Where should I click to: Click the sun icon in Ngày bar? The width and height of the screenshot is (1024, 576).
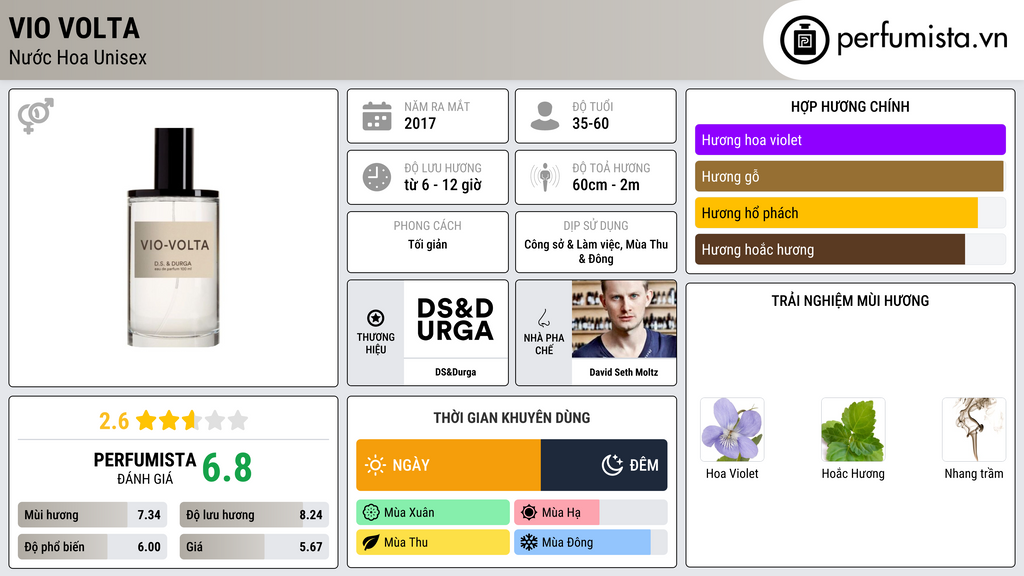[376, 465]
